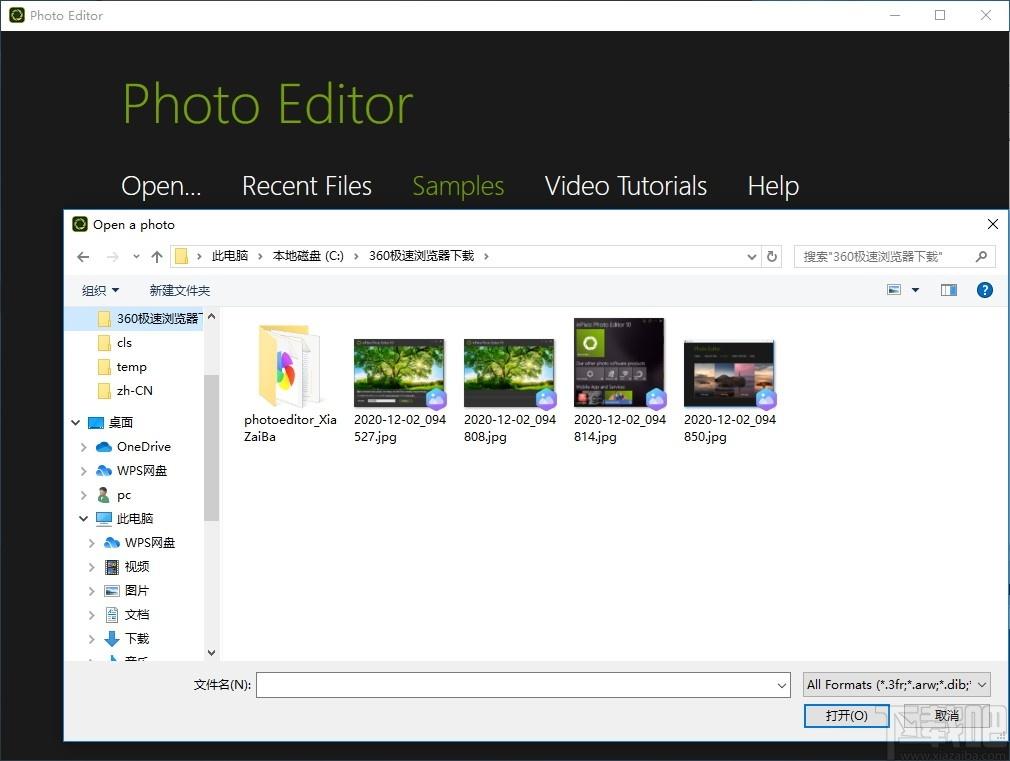Click the Open a photo dialog icon
This screenshot has height=761, width=1010.
(80, 224)
